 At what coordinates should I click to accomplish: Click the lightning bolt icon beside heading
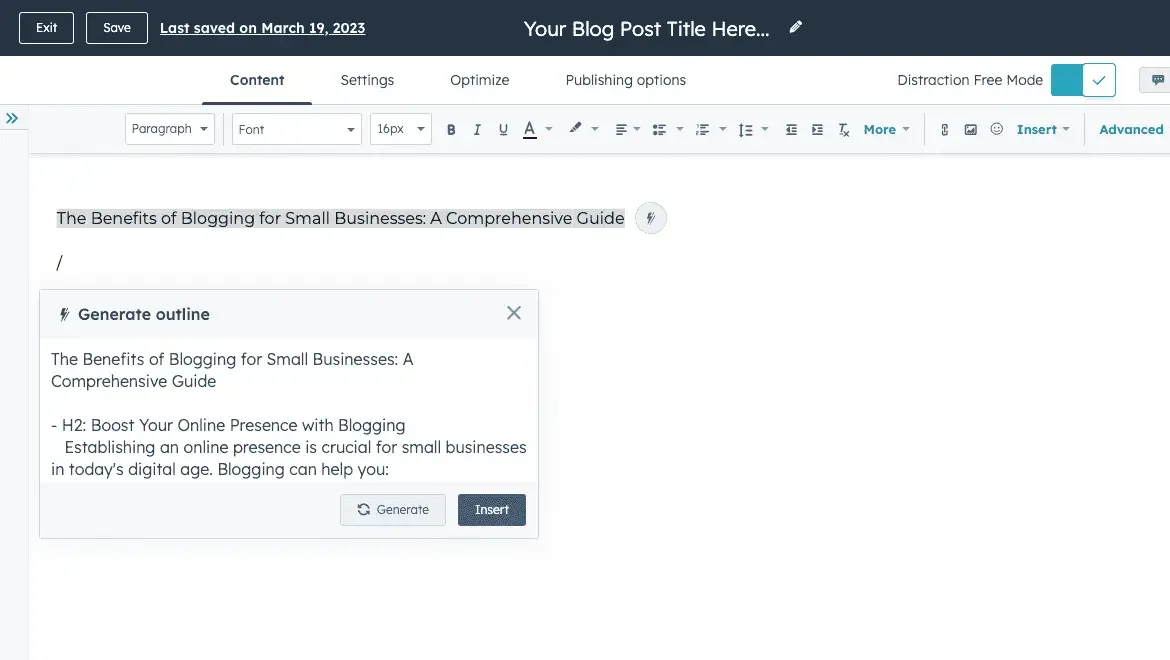(x=651, y=218)
